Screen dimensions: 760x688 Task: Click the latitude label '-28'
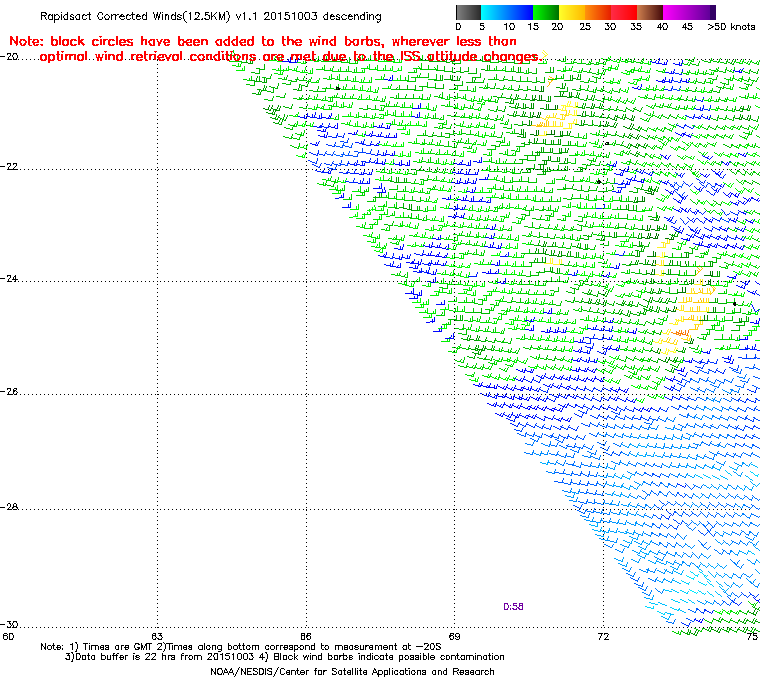pyautogui.click(x=9, y=507)
